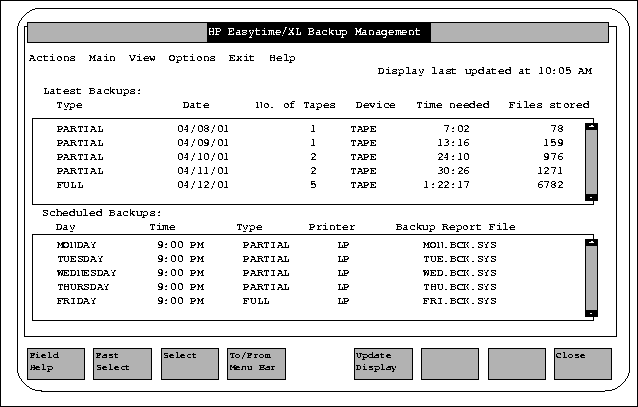Click the Close function key

click(x=583, y=363)
